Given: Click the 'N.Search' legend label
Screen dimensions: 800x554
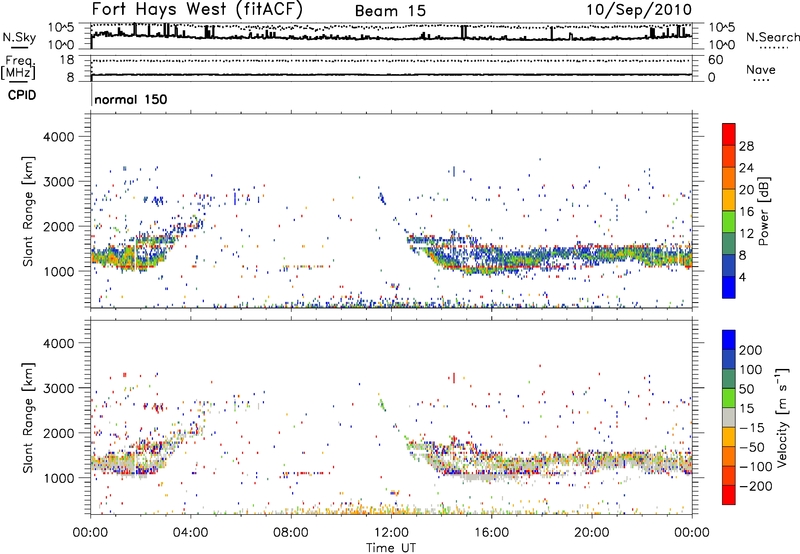Looking at the screenshot, I should 772,37.
